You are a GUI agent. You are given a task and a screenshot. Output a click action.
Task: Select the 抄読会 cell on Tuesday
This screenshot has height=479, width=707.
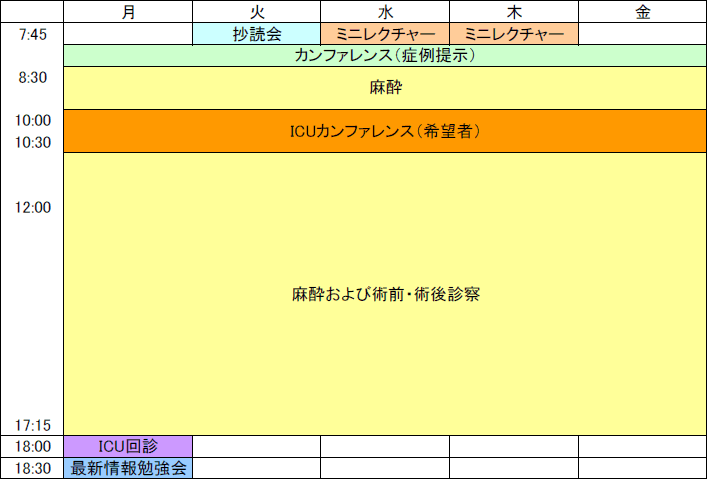256,34
